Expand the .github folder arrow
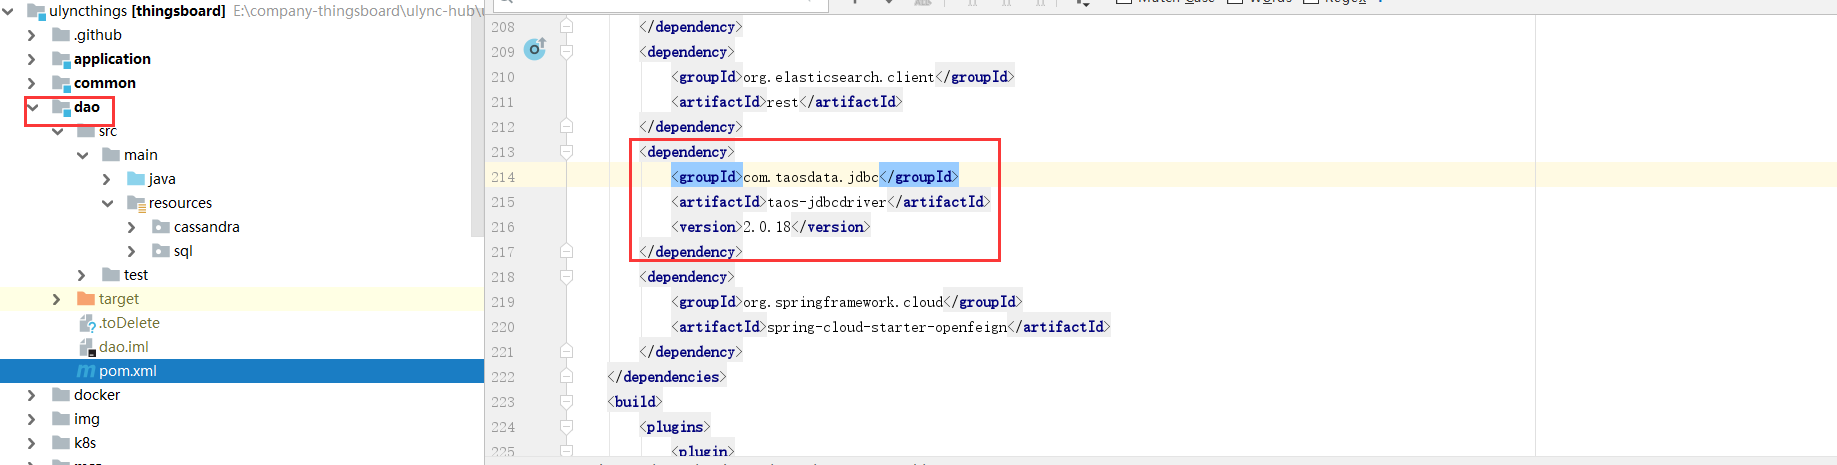Viewport: 1837px width, 465px height. click(31, 35)
